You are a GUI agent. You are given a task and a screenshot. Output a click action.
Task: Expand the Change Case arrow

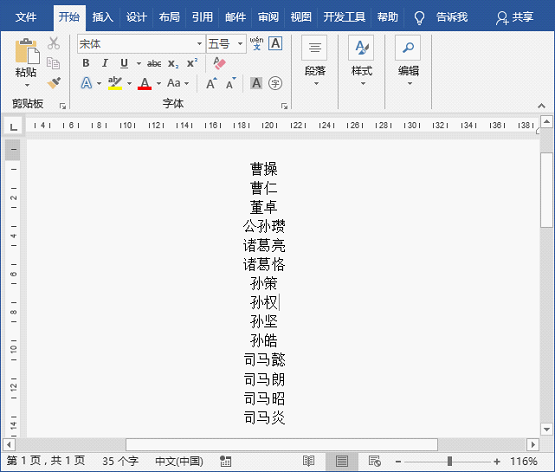(x=187, y=84)
